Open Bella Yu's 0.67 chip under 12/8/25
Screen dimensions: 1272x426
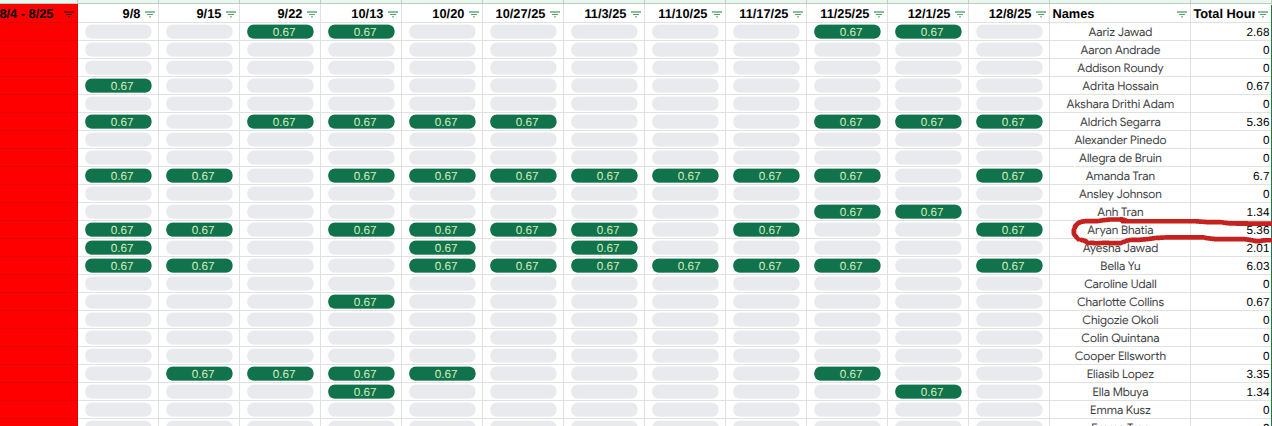coord(1009,266)
